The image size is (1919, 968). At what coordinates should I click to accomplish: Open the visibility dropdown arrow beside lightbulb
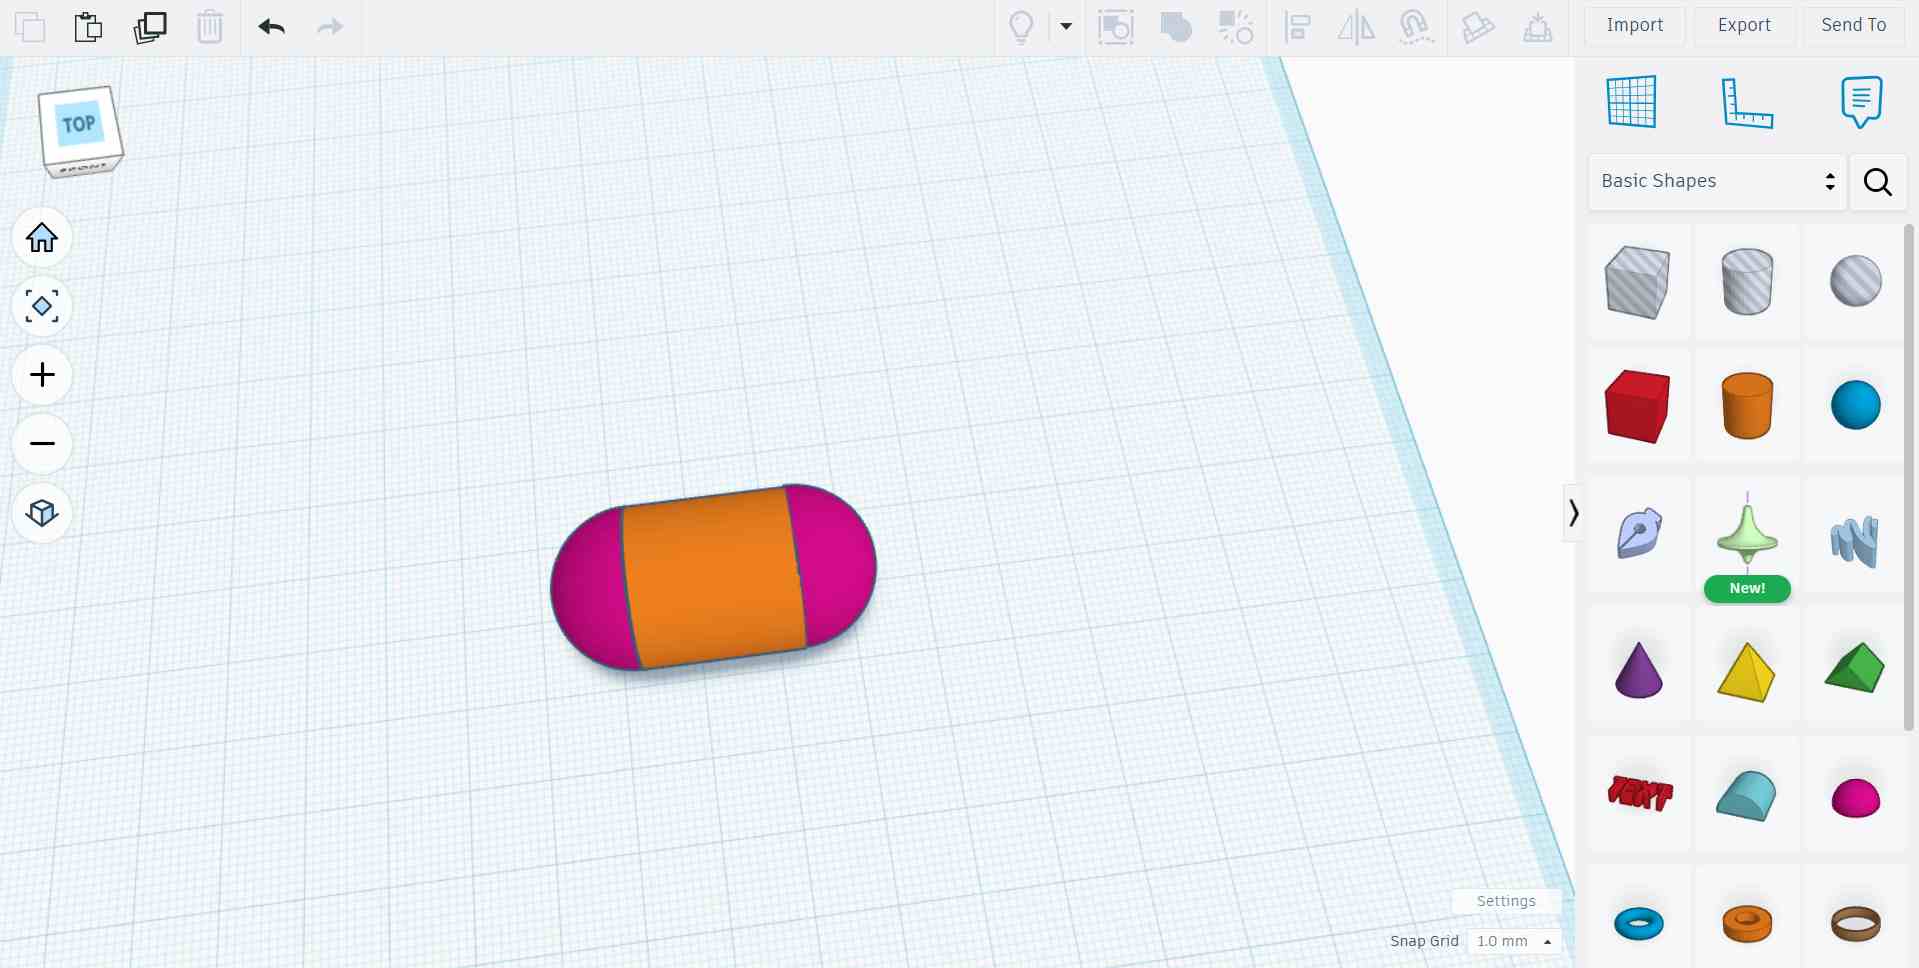tap(1066, 27)
